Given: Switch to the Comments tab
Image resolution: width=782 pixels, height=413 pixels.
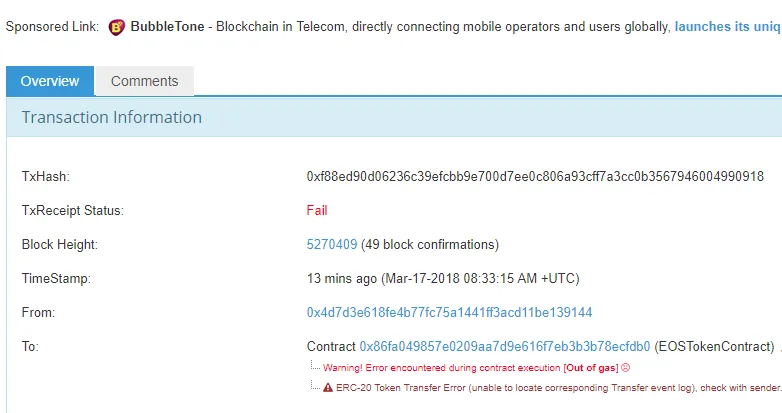Looking at the screenshot, I should coord(145,81).
